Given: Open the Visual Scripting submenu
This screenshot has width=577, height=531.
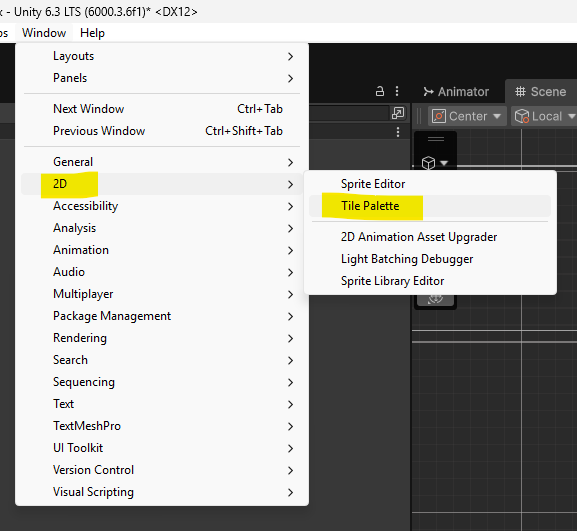Looking at the screenshot, I should tap(162, 492).
